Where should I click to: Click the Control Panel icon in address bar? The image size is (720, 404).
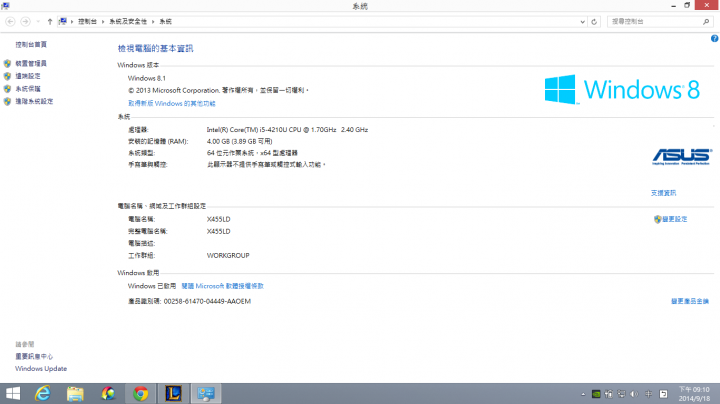click(x=63, y=21)
